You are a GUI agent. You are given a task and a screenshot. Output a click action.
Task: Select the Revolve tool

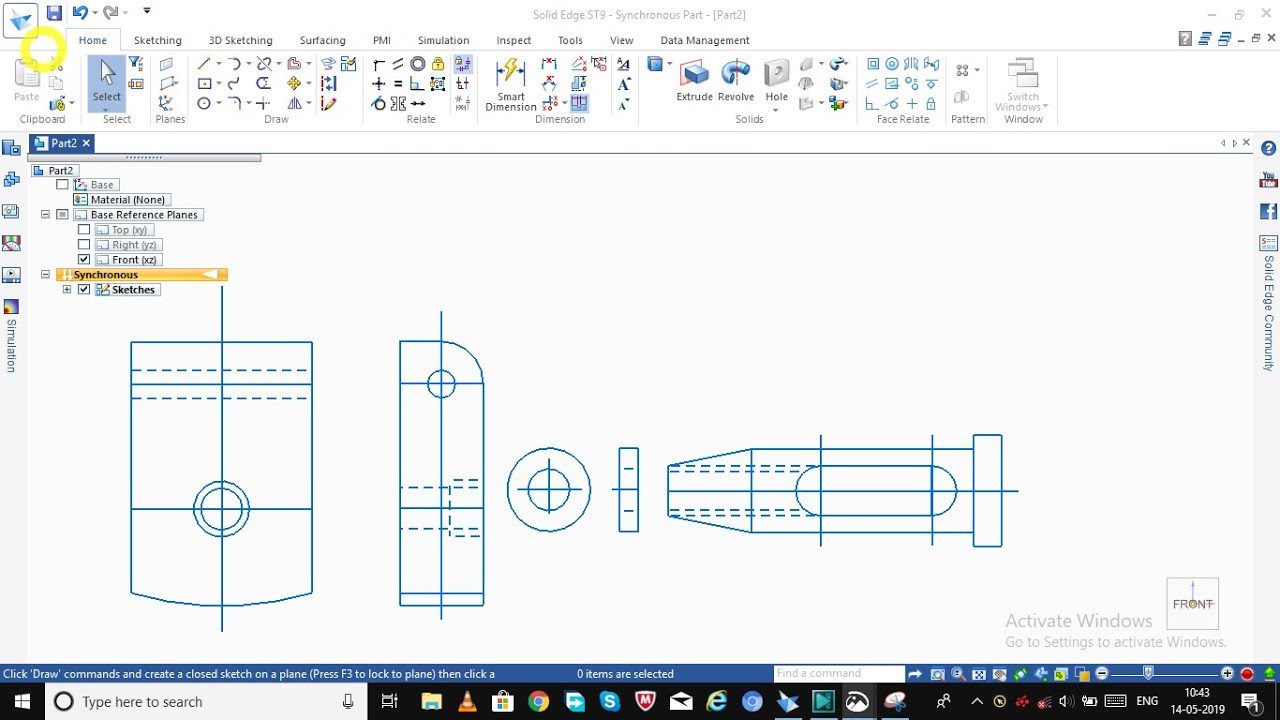(x=735, y=81)
